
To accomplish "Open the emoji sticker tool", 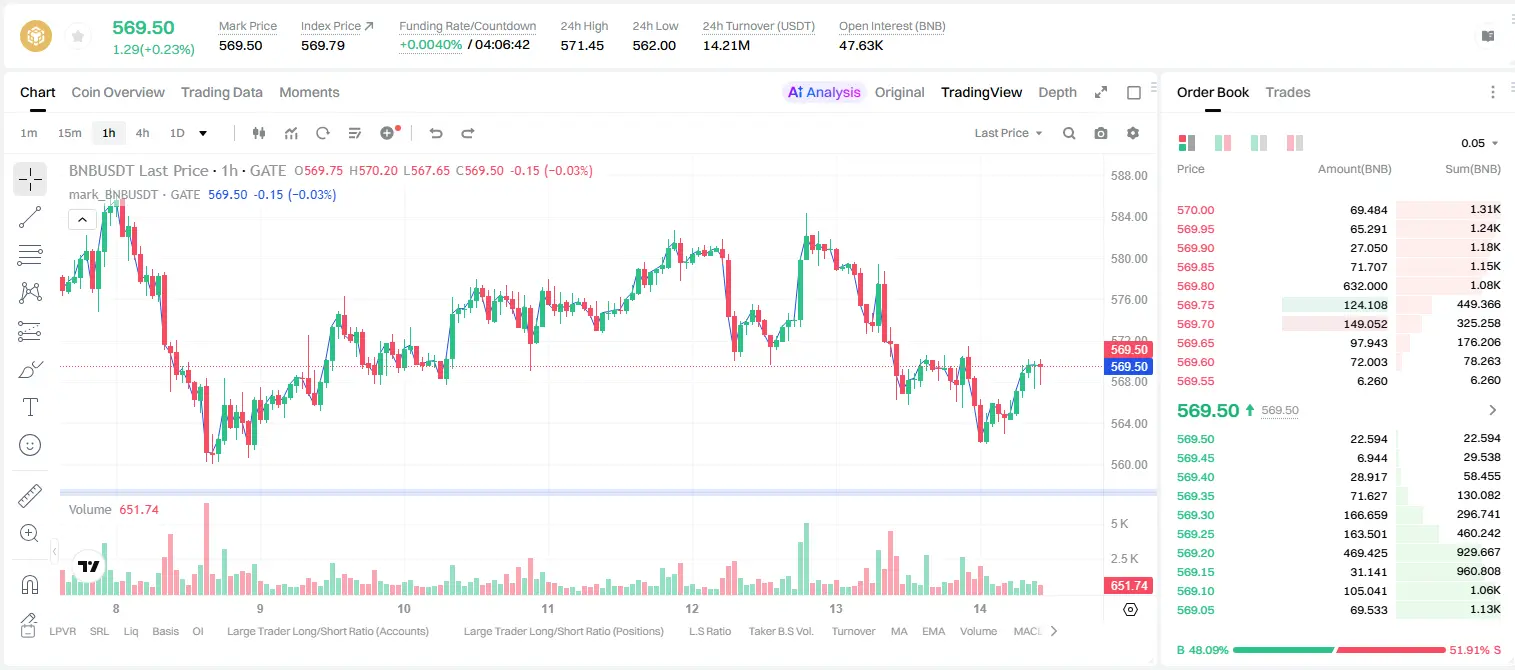I will pos(30,445).
